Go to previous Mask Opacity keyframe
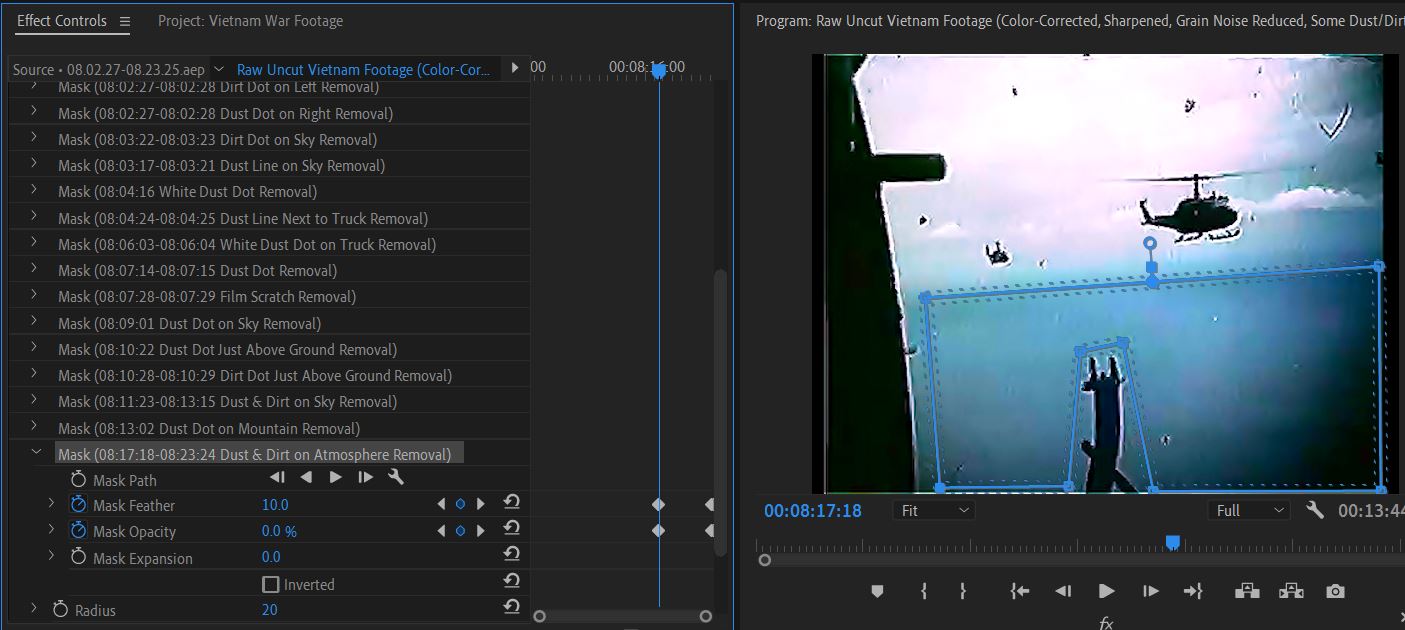1405x630 pixels. pos(441,531)
